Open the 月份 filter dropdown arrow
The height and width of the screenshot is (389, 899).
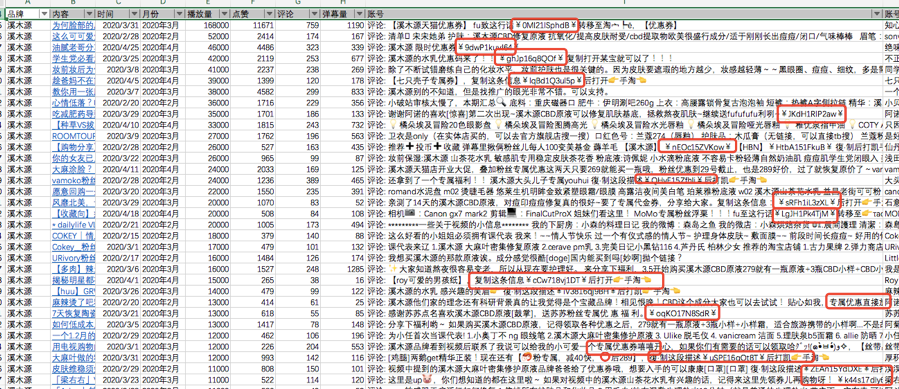point(178,13)
